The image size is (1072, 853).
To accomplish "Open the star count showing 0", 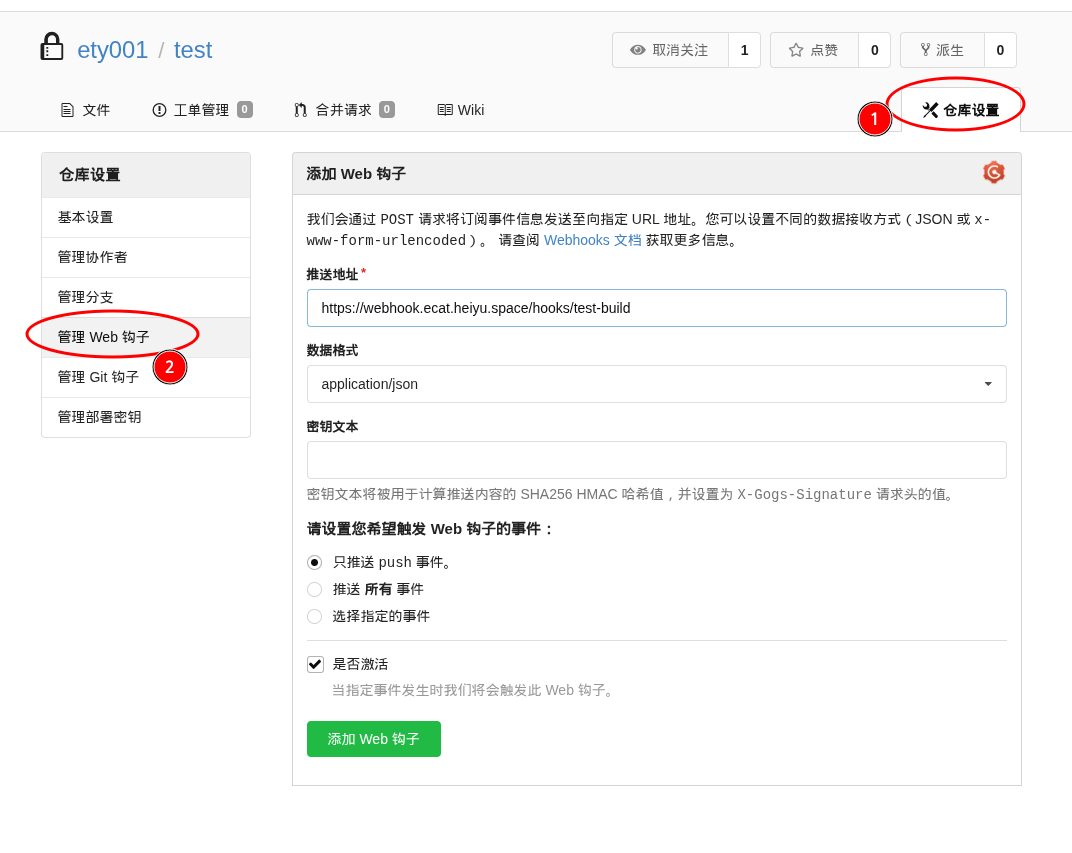I will [874, 50].
